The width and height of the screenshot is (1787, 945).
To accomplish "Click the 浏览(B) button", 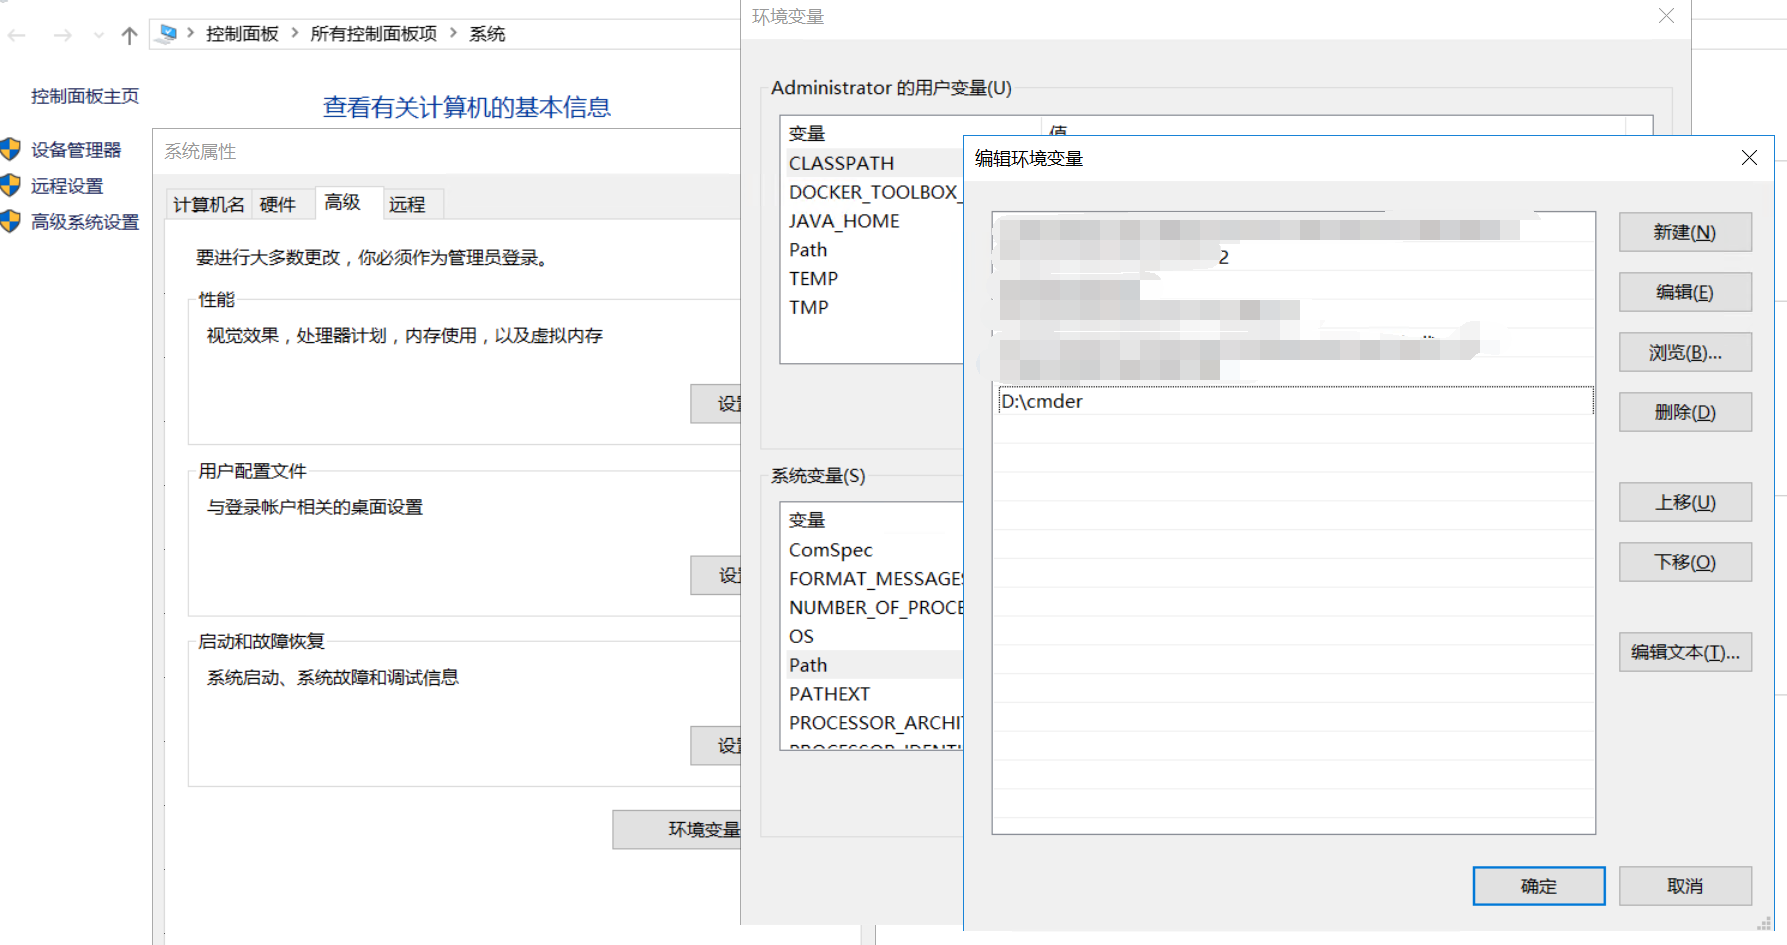I will (1685, 351).
